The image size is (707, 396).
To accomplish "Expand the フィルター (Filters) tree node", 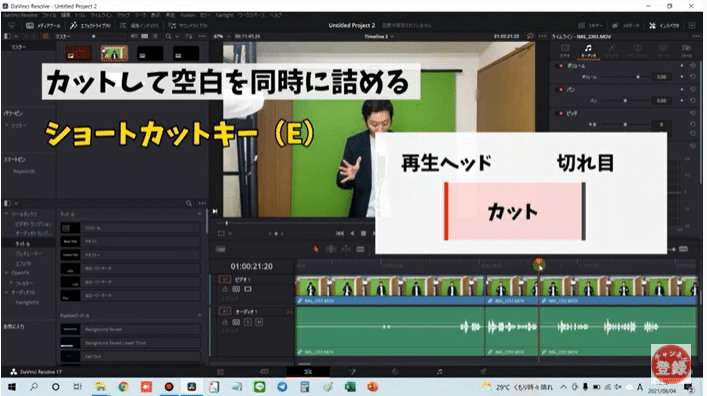I will click(11, 283).
